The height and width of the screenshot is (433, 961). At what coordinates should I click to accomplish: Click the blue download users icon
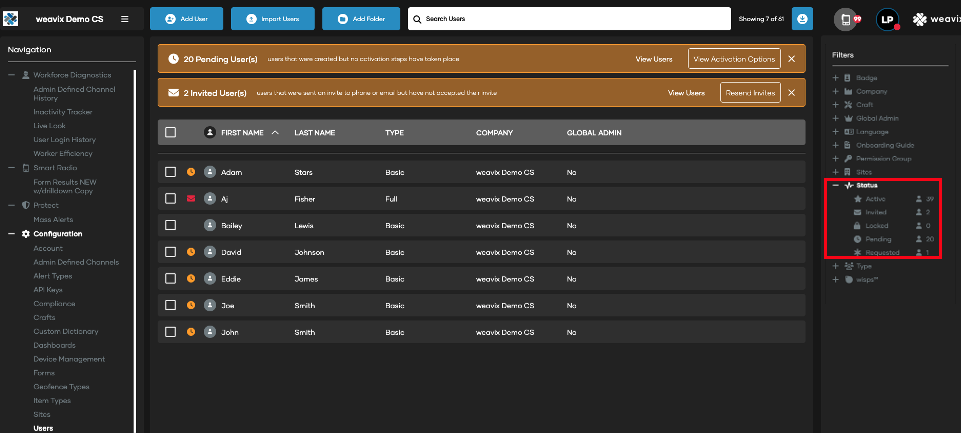[802, 18]
